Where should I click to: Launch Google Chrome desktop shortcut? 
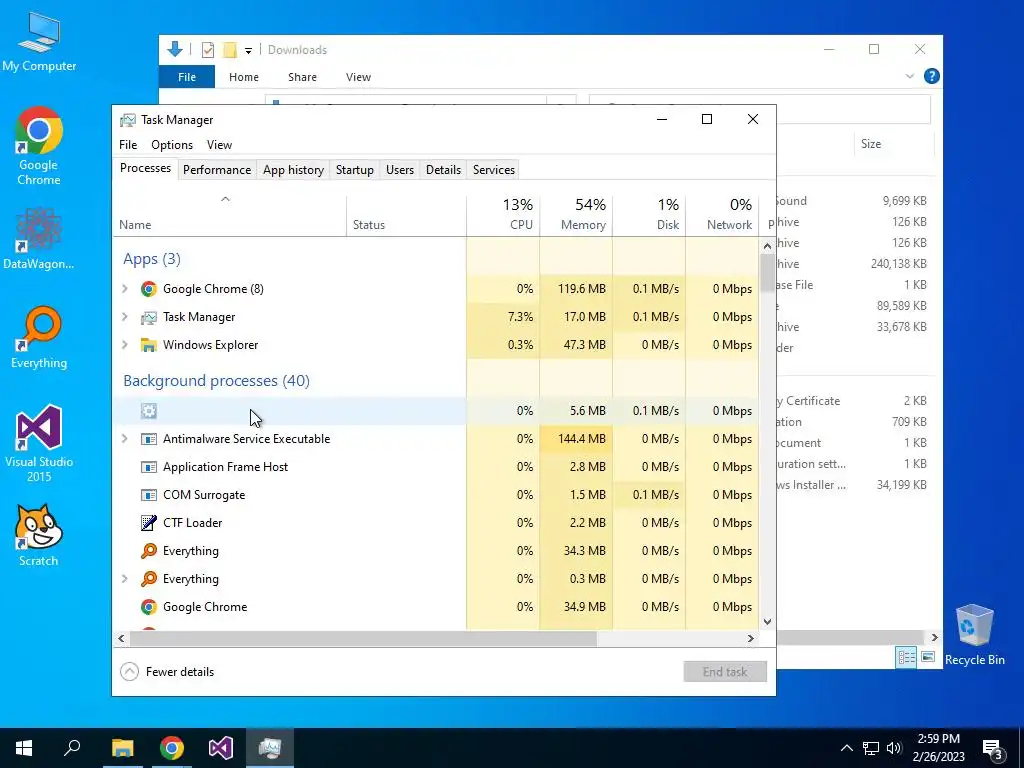[x=39, y=146]
